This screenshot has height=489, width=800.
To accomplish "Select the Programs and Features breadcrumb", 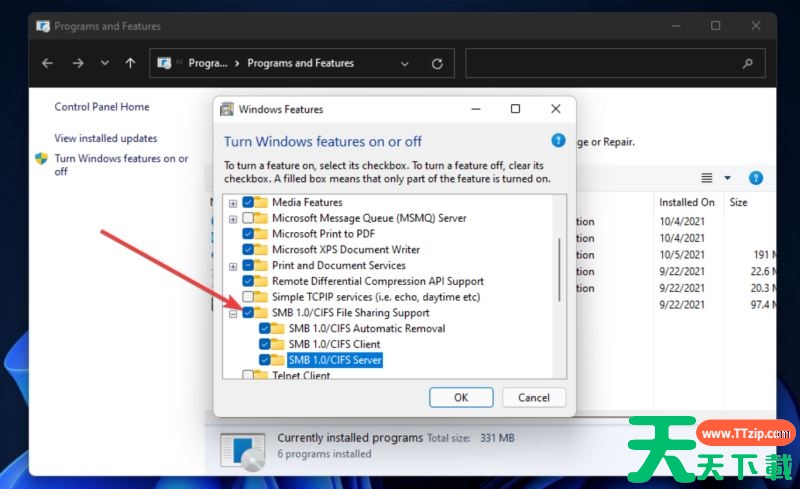I will point(301,63).
